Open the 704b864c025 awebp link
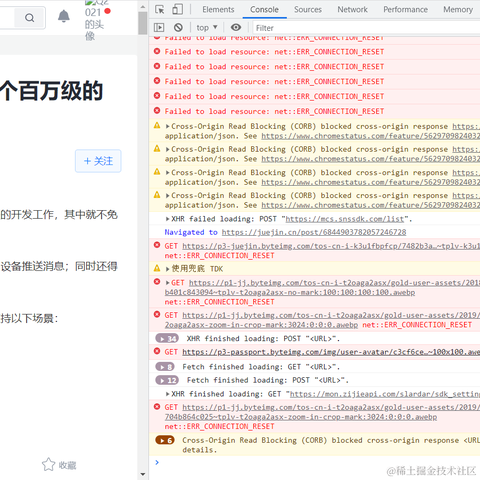Image resolution: width=480 pixels, height=480 pixels. (x=301, y=417)
